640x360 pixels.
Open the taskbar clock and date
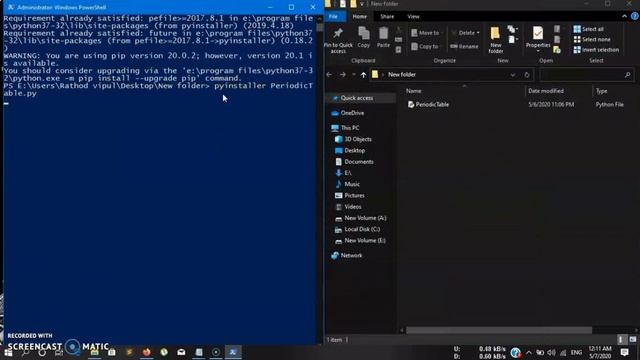click(x=600, y=352)
